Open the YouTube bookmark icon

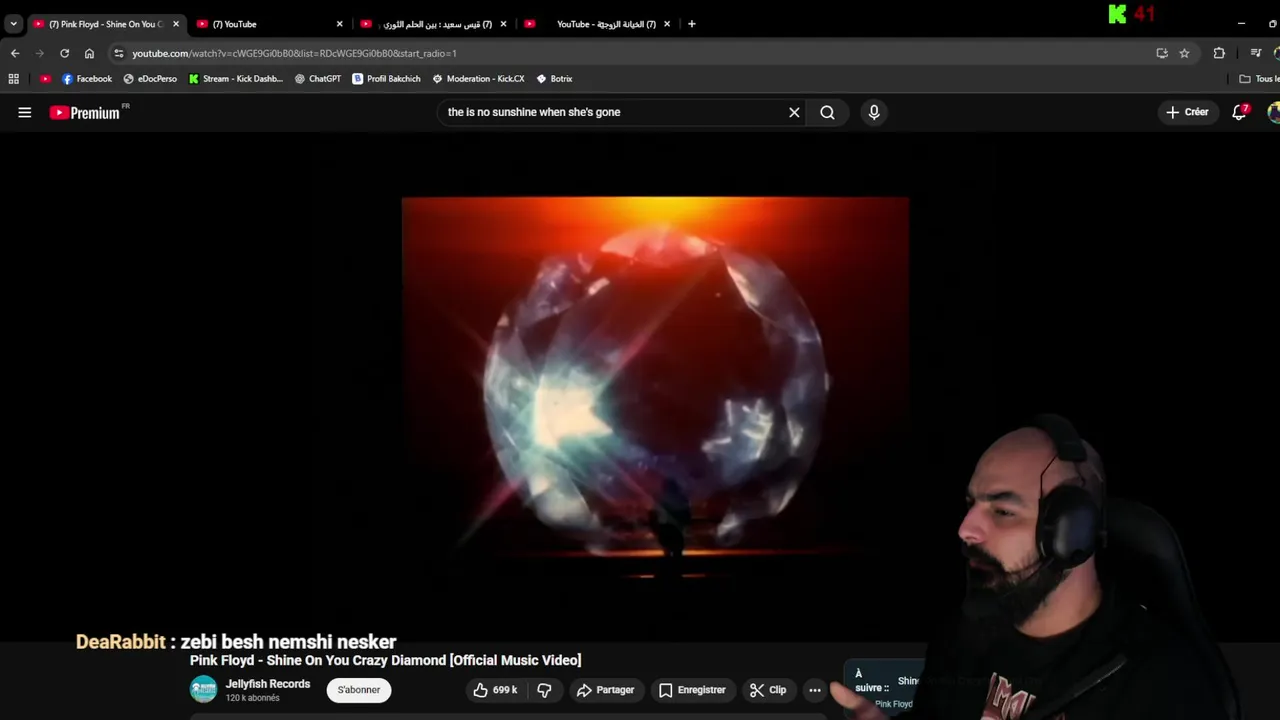45,79
